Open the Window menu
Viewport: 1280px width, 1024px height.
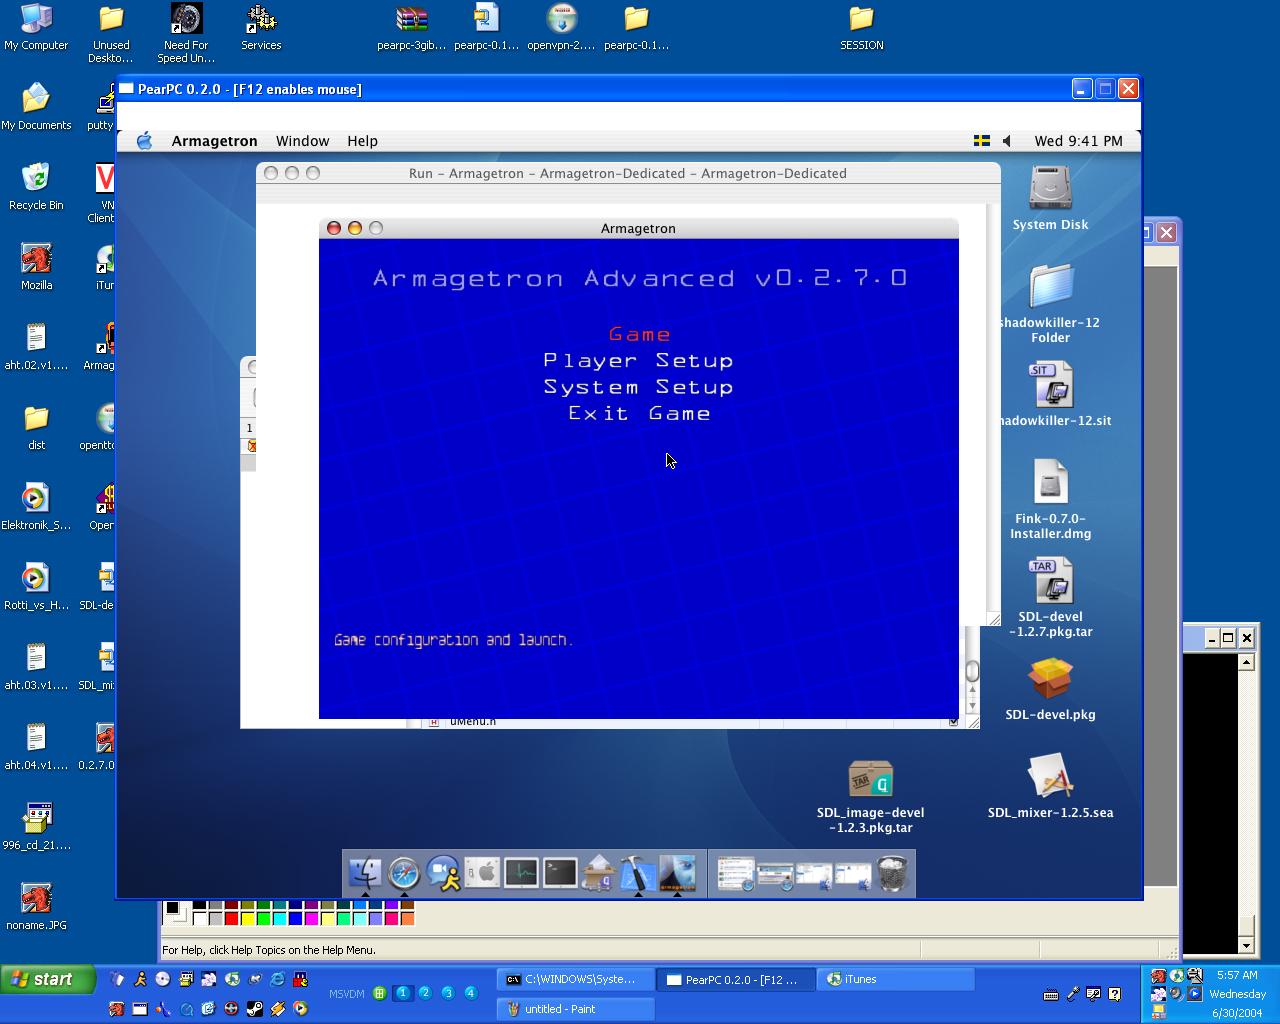point(302,141)
